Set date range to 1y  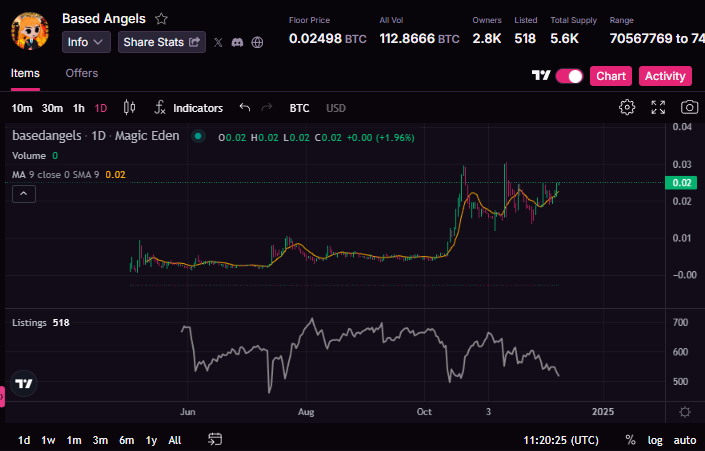(151, 440)
